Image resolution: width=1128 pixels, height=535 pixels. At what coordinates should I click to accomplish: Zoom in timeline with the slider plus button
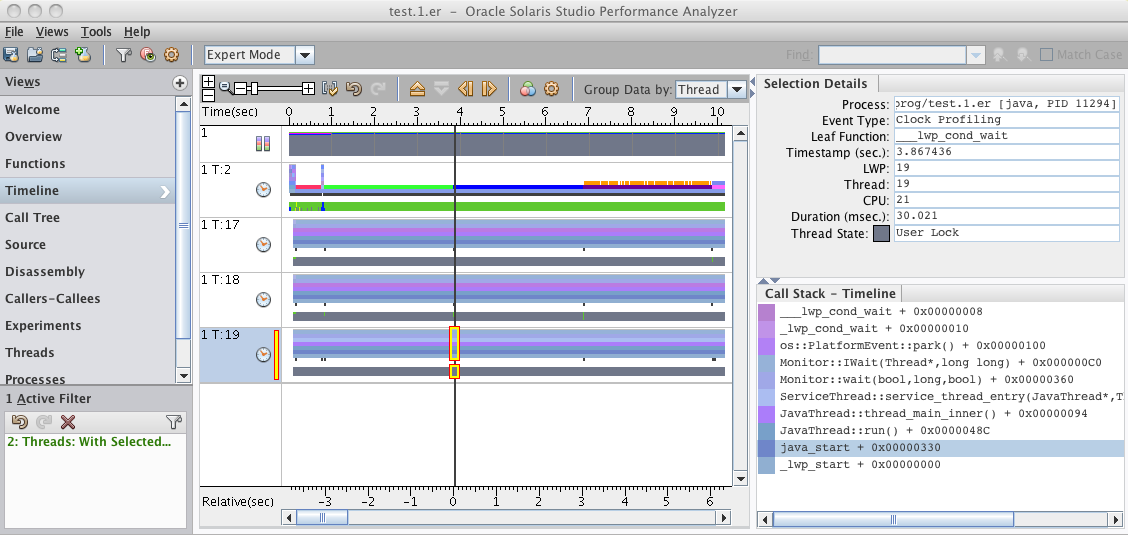coord(309,88)
